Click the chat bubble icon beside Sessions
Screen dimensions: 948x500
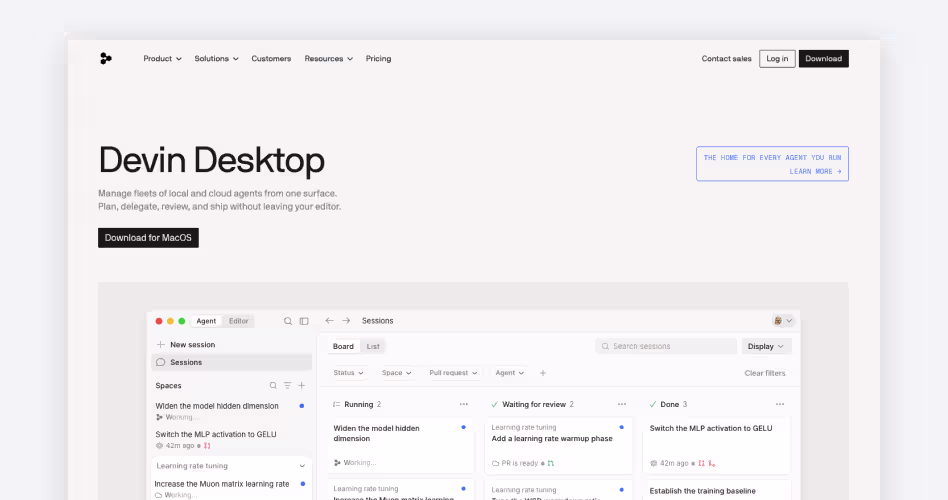(x=160, y=362)
